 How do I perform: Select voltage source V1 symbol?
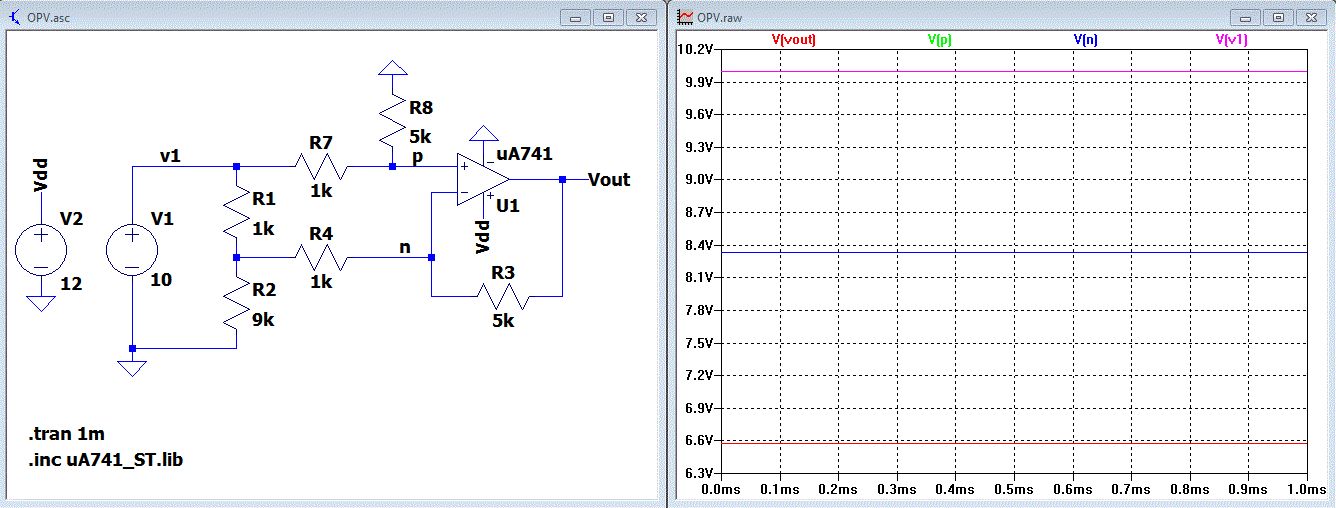[132, 250]
